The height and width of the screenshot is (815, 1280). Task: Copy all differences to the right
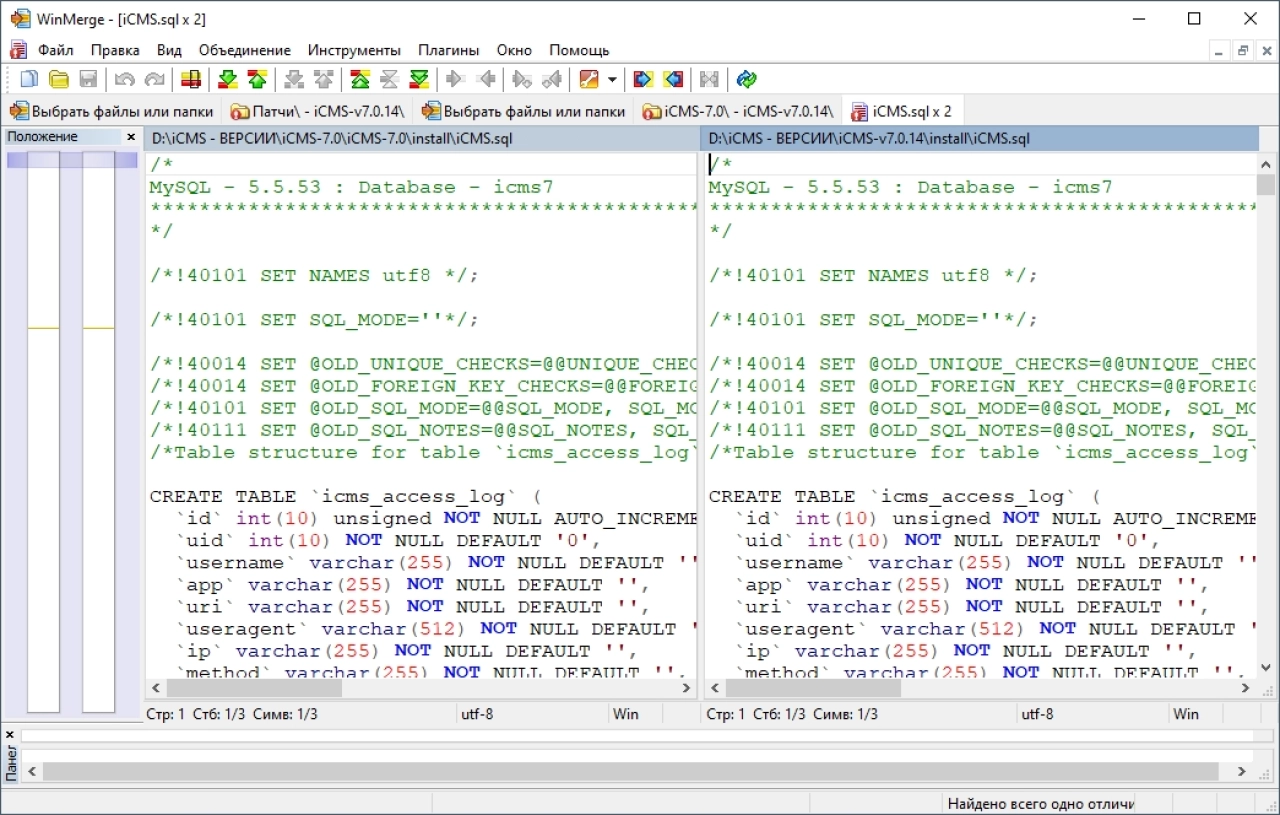(x=643, y=79)
